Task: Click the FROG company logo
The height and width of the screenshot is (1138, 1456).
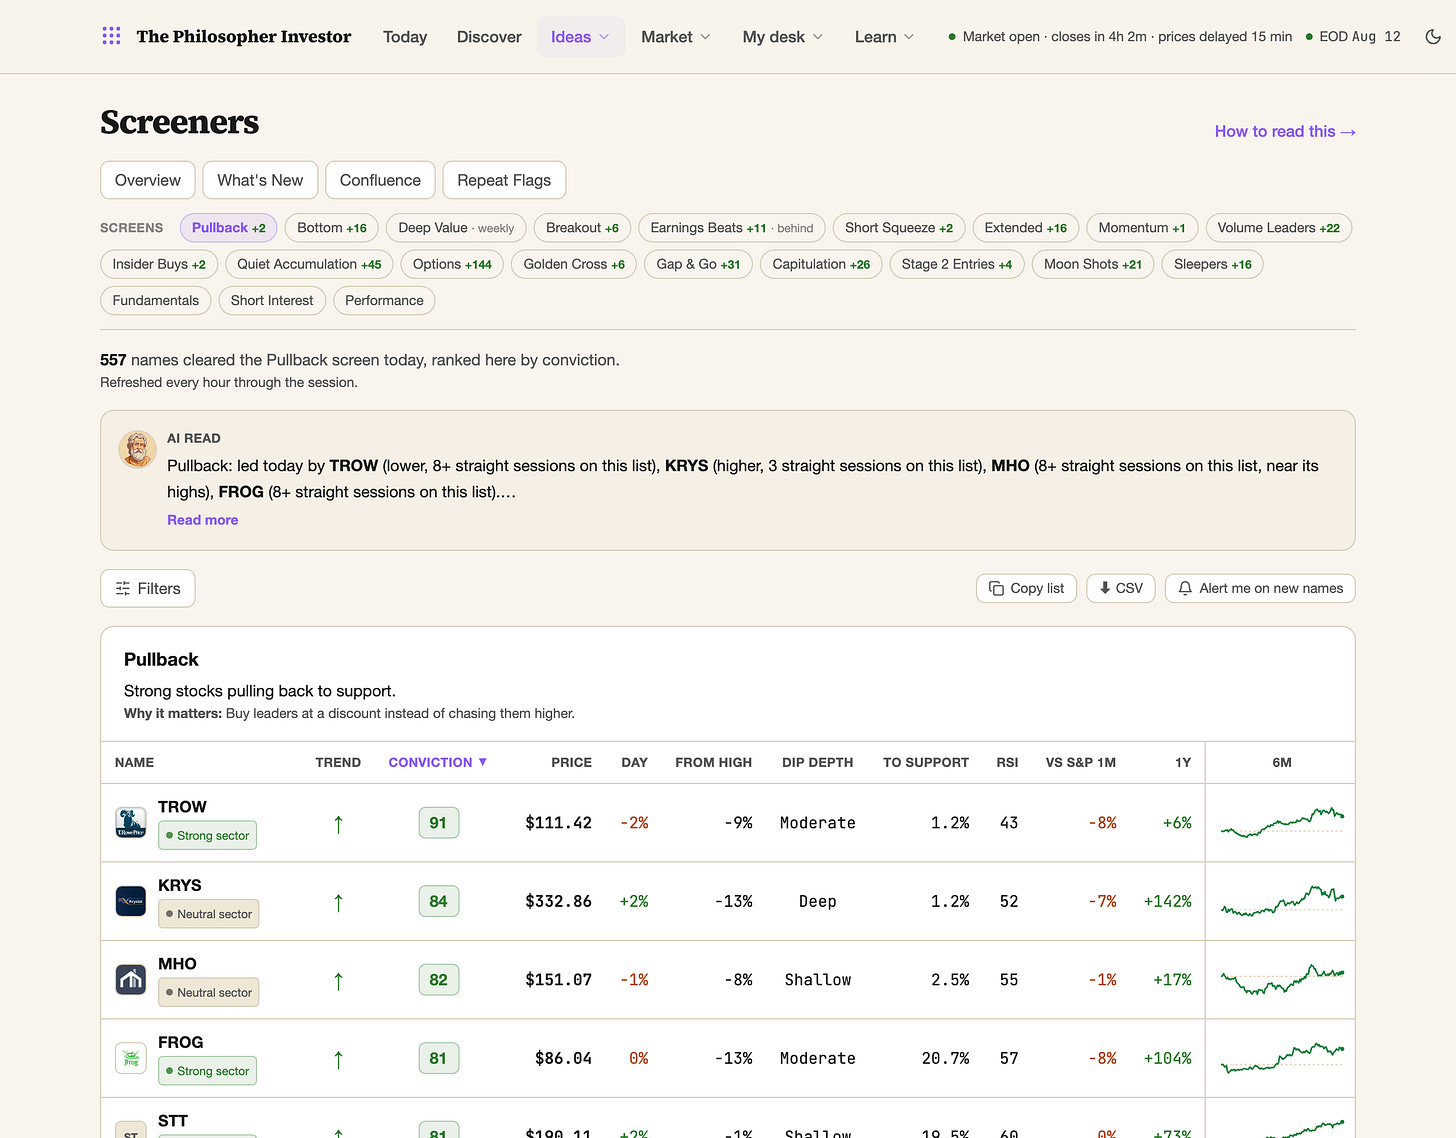Action: click(x=131, y=1058)
